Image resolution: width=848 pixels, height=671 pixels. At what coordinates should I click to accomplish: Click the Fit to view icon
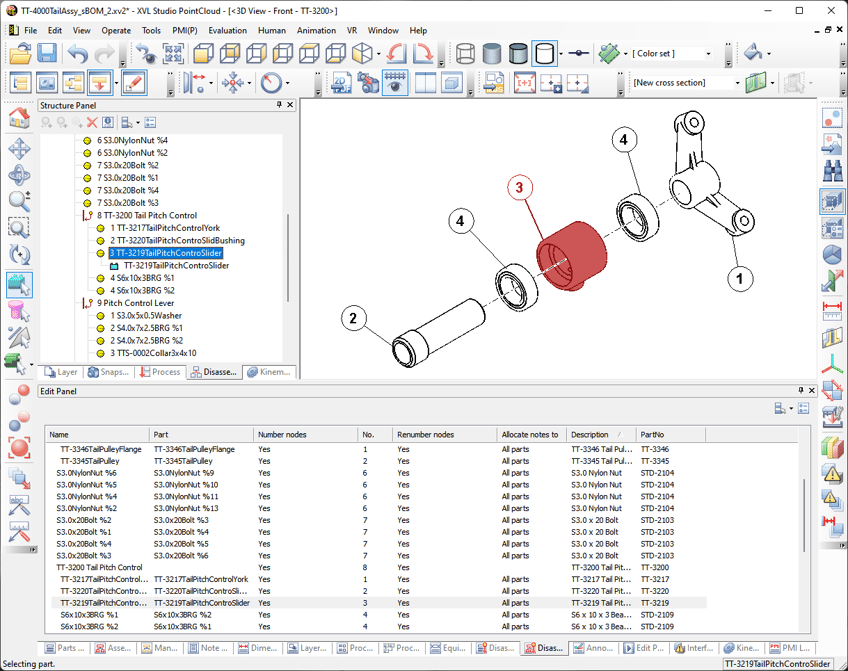click(173, 54)
